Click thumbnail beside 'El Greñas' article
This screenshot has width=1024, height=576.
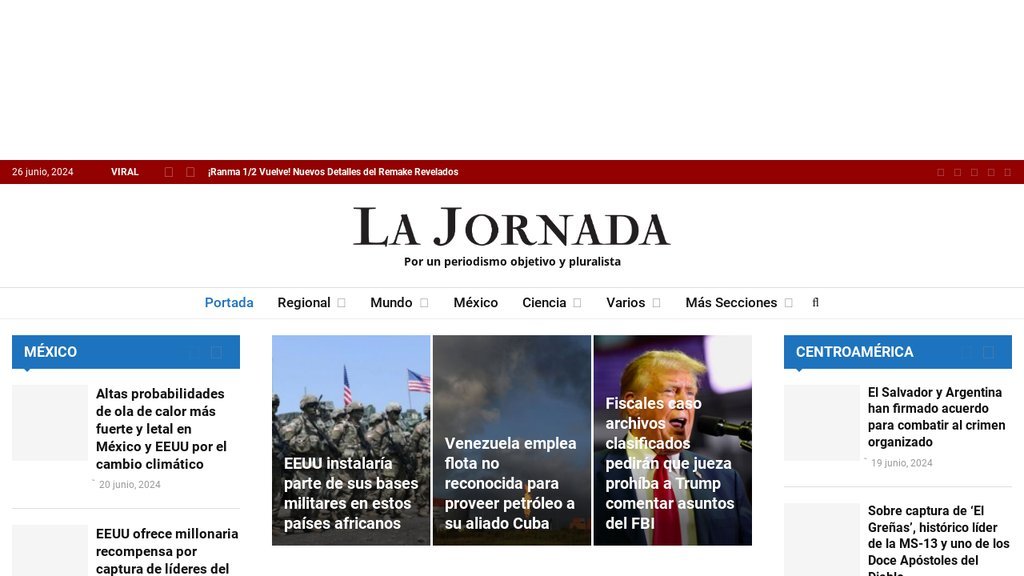click(822, 539)
